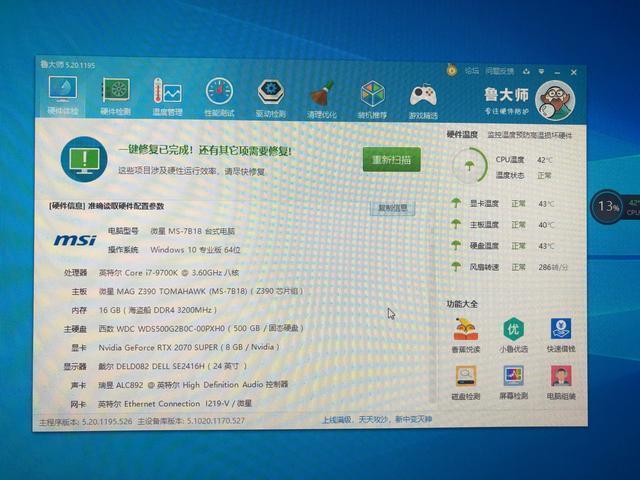Viewport: 640px width, 480px height.
Task: Click the hardware list vertical scrollbar
Action: [x=433, y=304]
